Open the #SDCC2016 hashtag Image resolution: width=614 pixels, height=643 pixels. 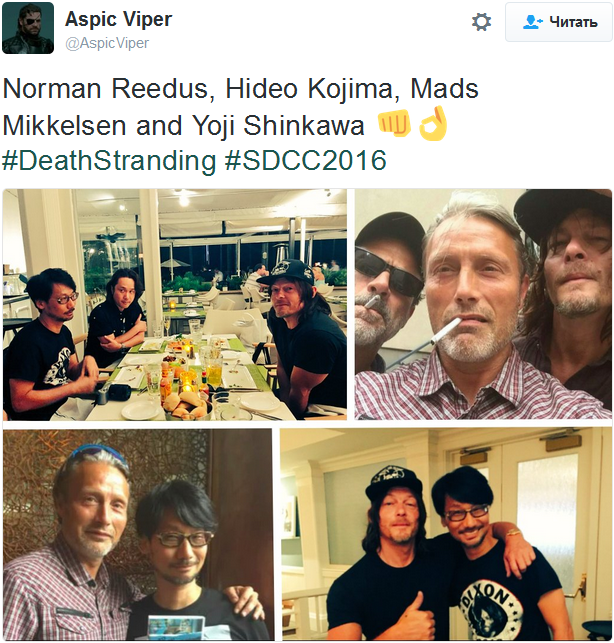[306, 160]
